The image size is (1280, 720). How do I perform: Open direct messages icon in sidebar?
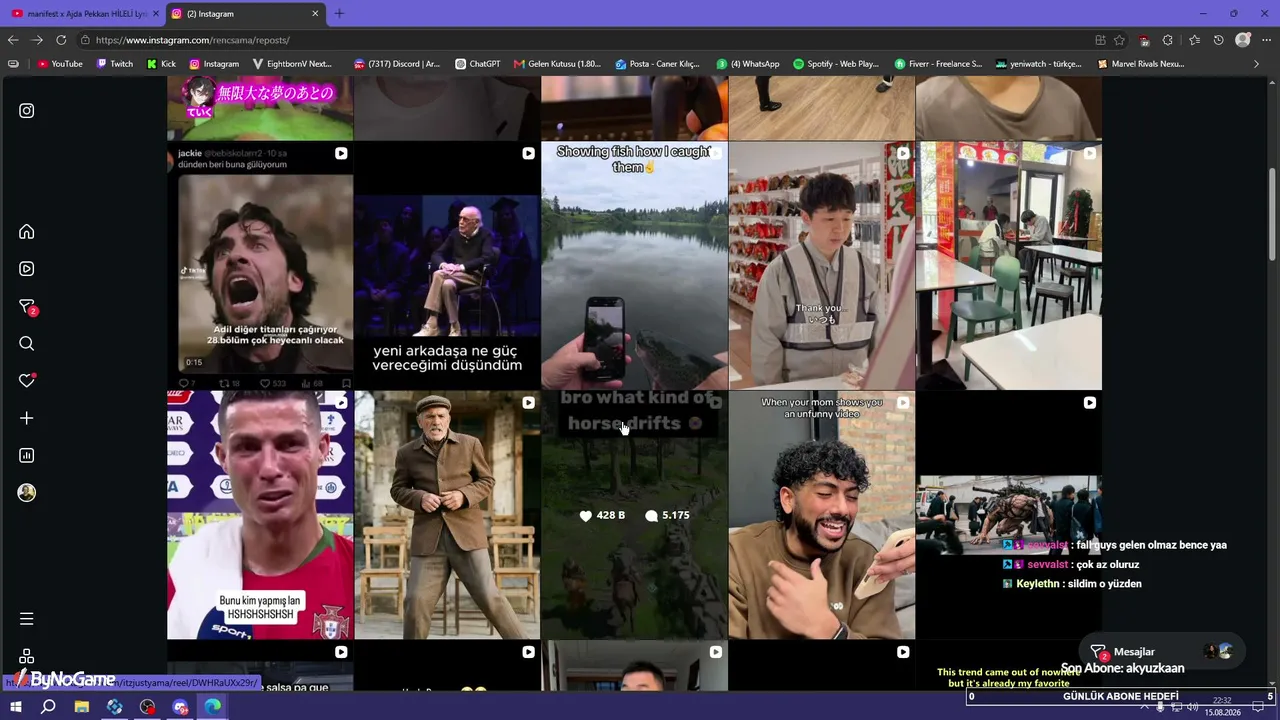27,307
